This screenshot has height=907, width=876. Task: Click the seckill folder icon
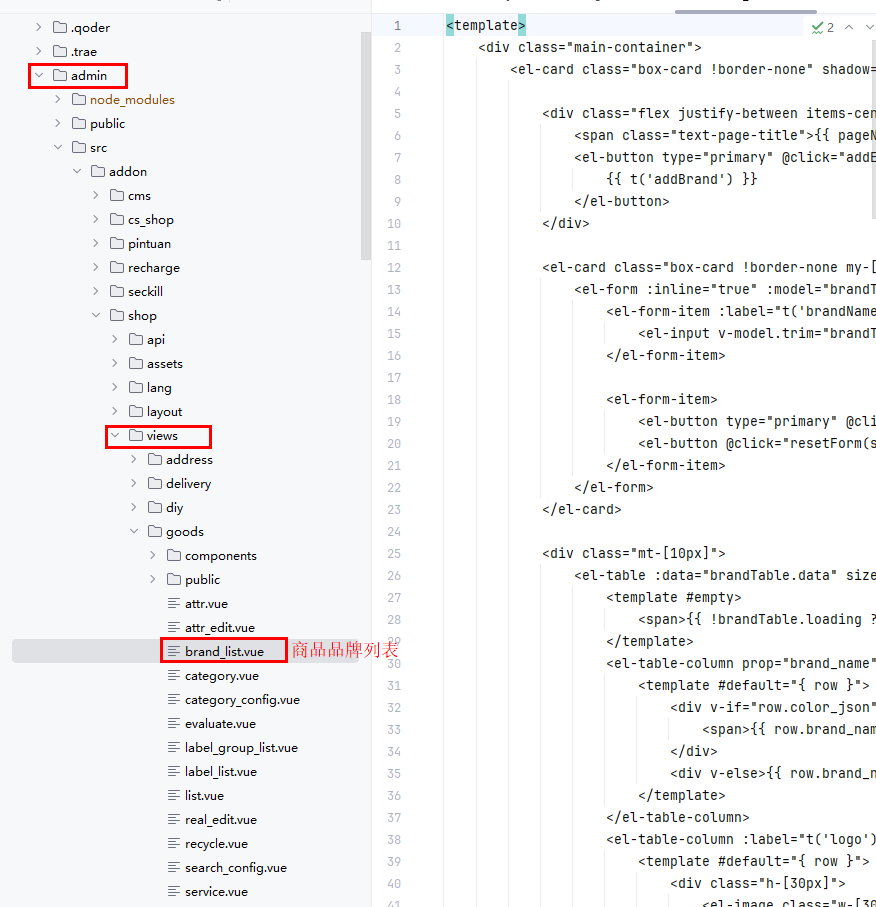(117, 292)
